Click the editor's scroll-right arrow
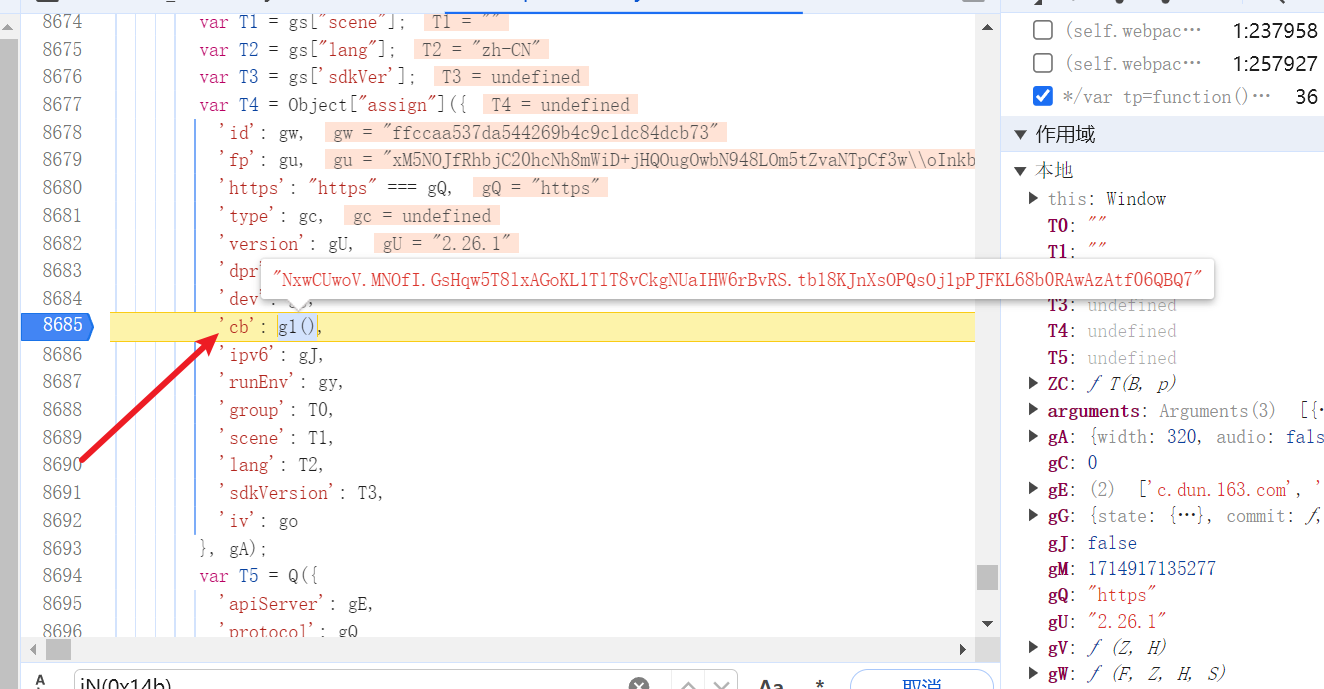Screen dimensions: 1324x689 (x=964, y=650)
